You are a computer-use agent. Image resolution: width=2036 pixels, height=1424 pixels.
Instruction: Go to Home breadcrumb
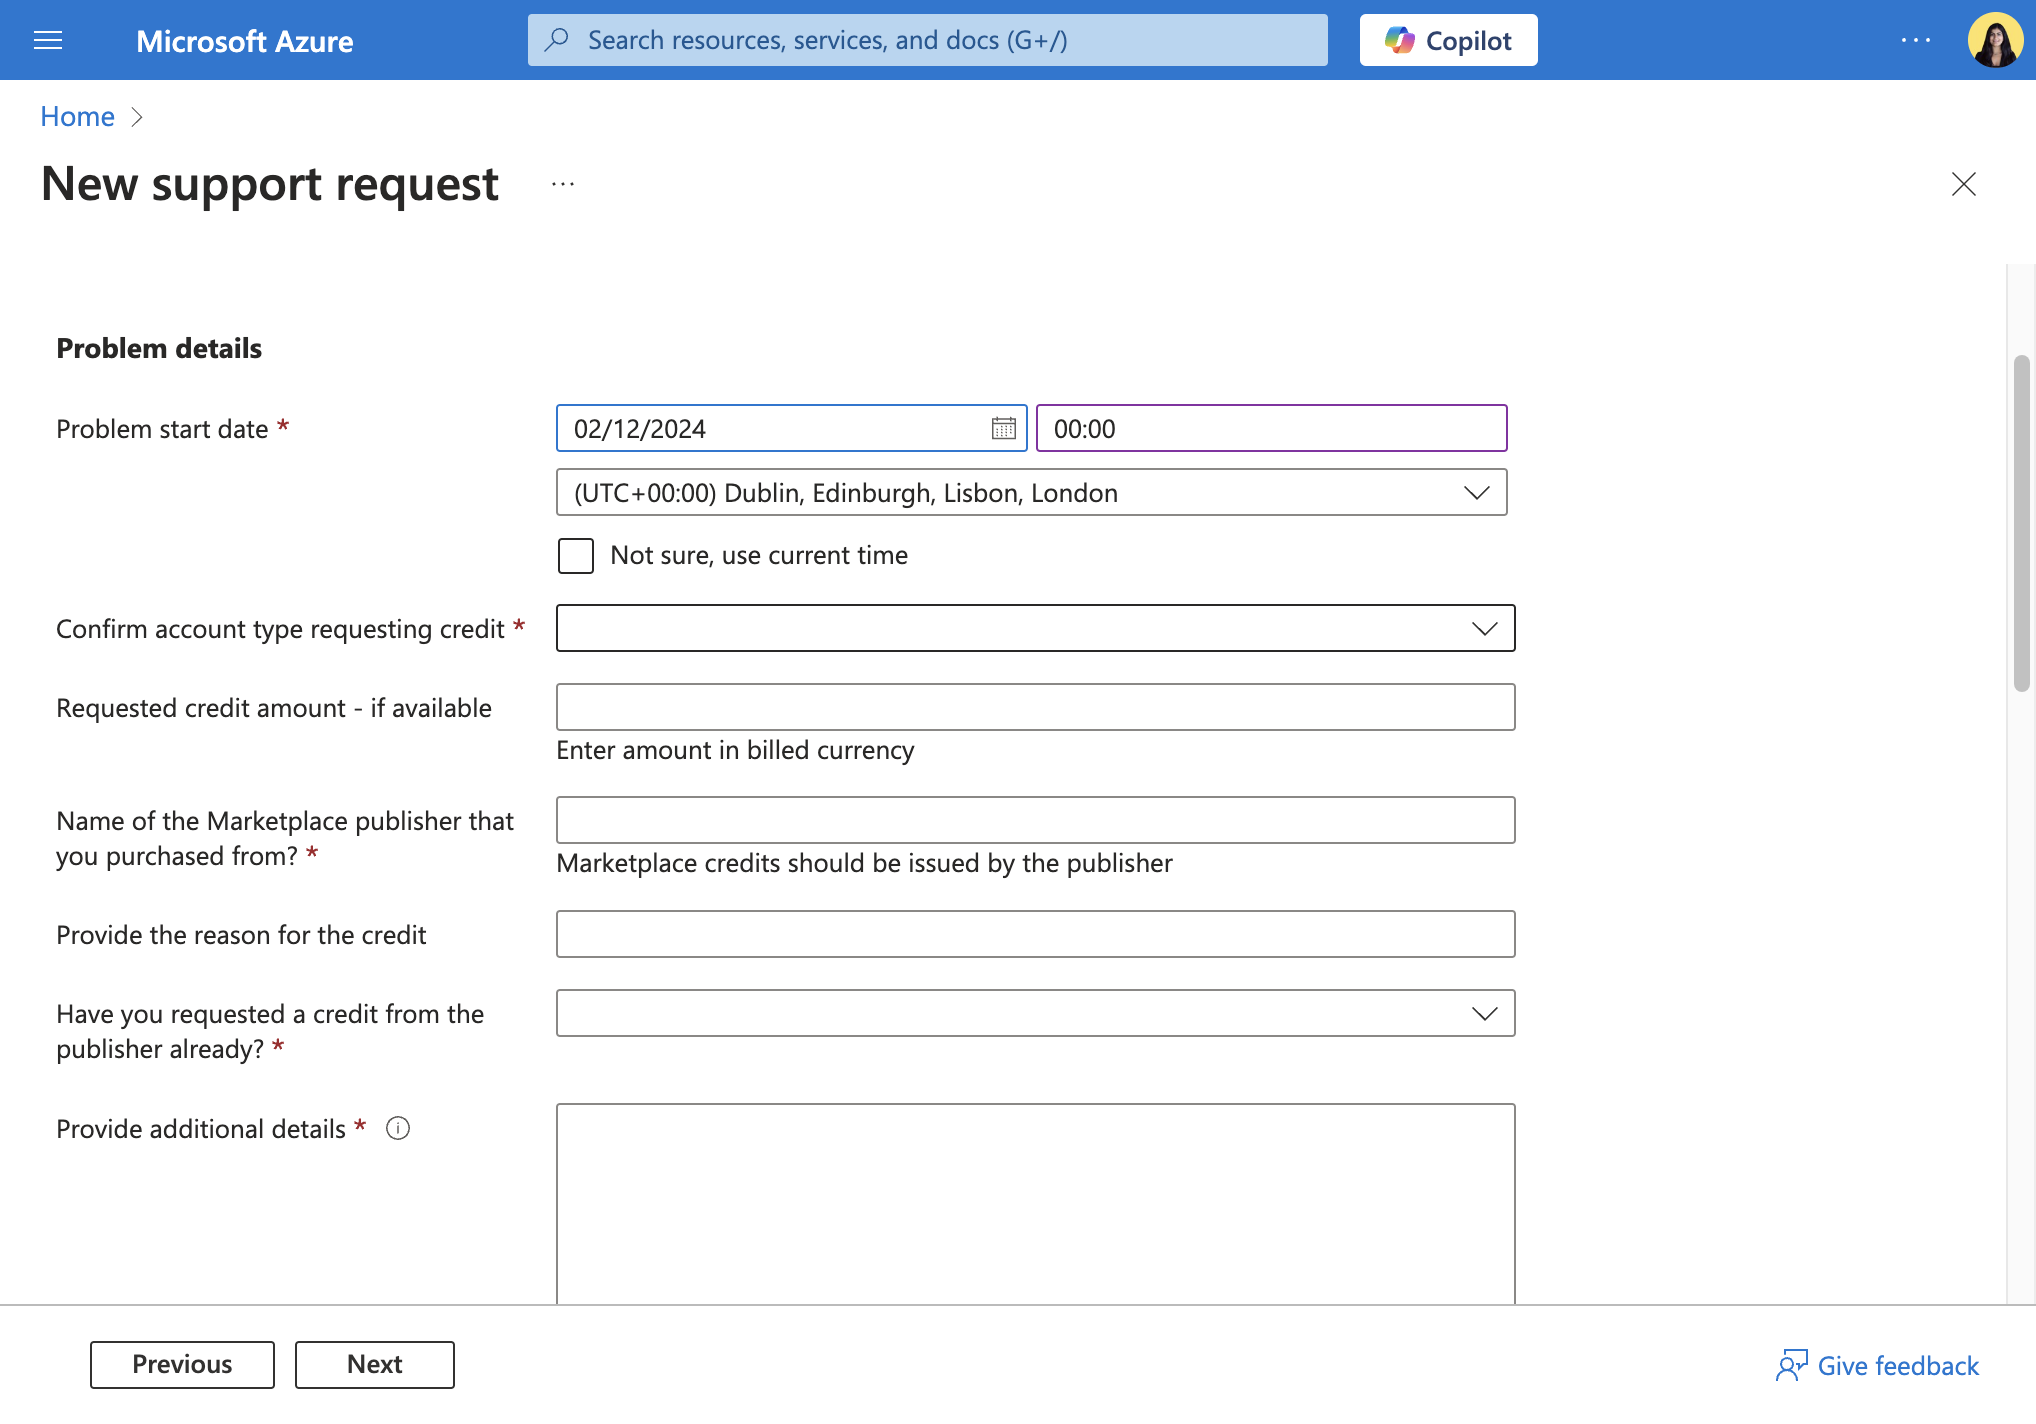pyautogui.click(x=77, y=117)
